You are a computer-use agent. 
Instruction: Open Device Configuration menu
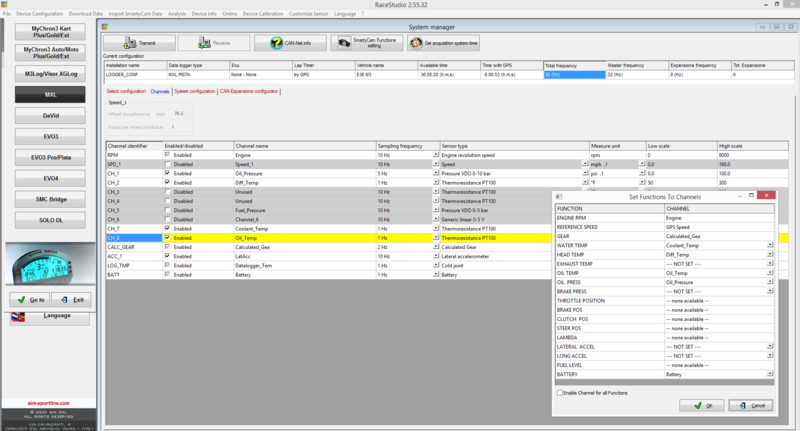[x=40, y=14]
